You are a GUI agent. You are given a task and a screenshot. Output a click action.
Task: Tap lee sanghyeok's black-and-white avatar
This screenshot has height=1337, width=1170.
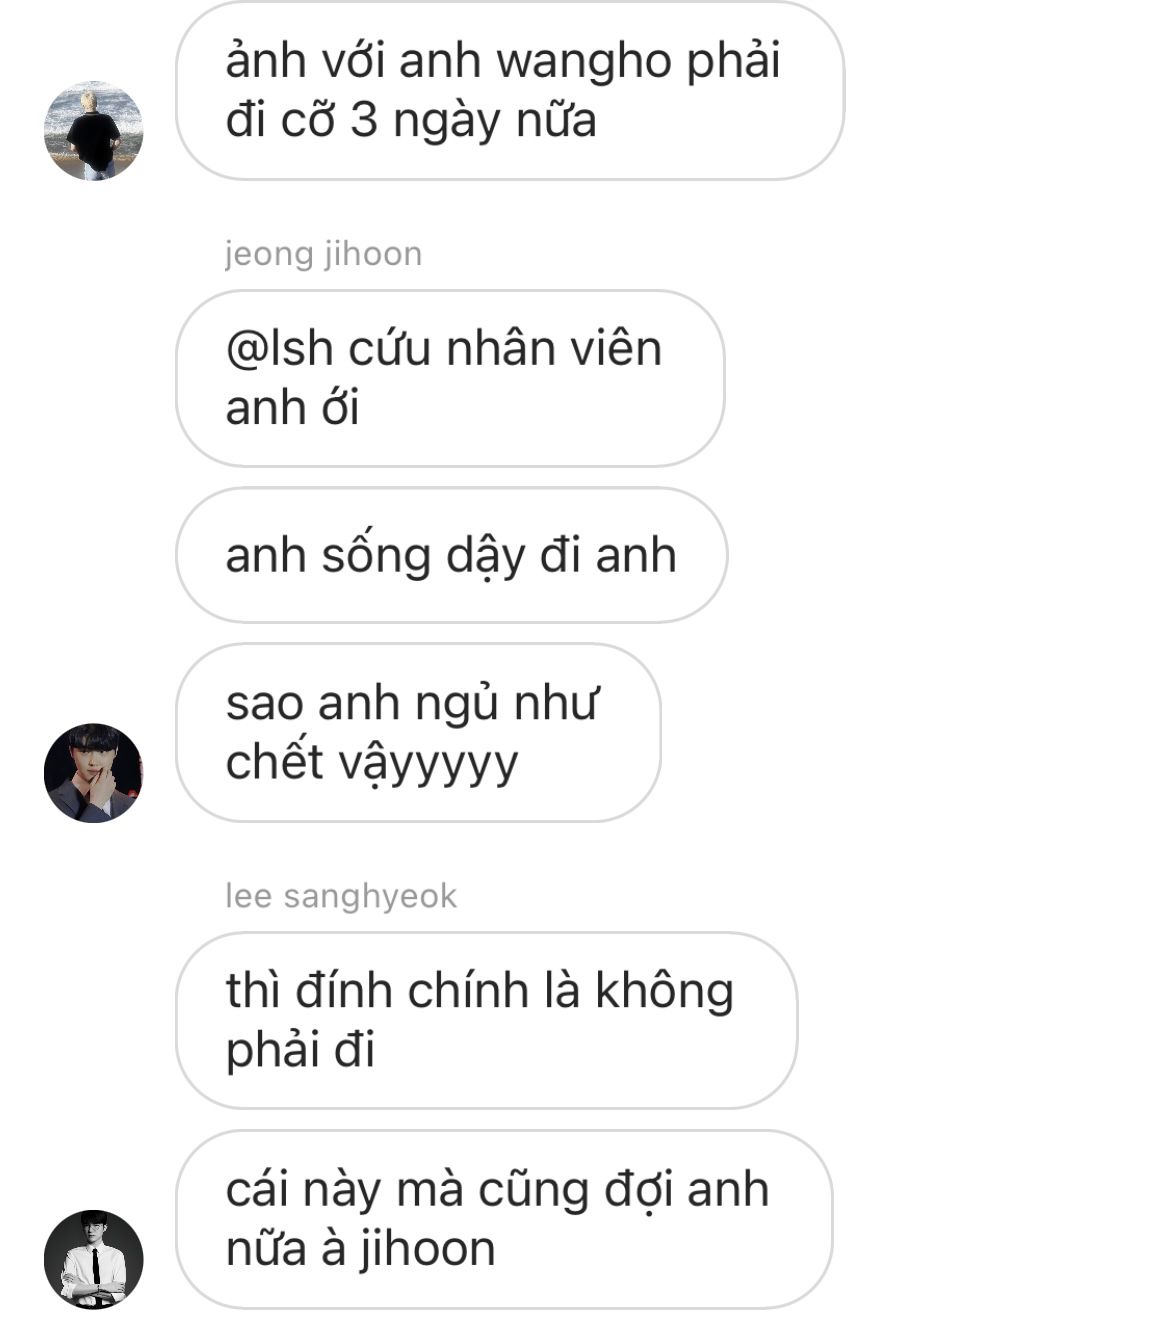pyautogui.click(x=93, y=1259)
